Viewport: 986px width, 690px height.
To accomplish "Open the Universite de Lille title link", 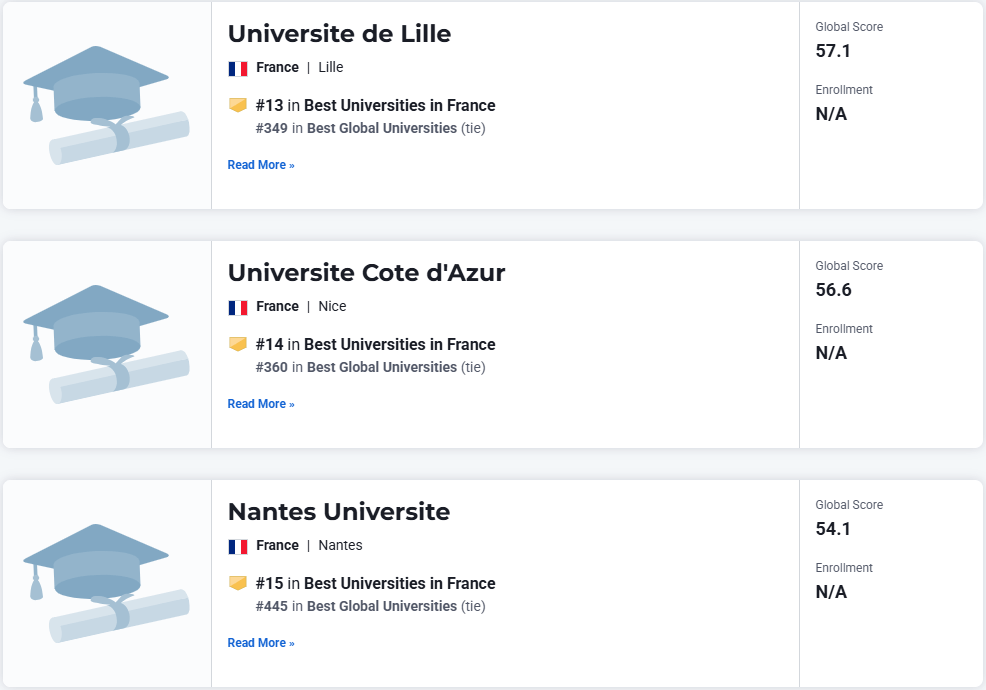I will pos(340,34).
